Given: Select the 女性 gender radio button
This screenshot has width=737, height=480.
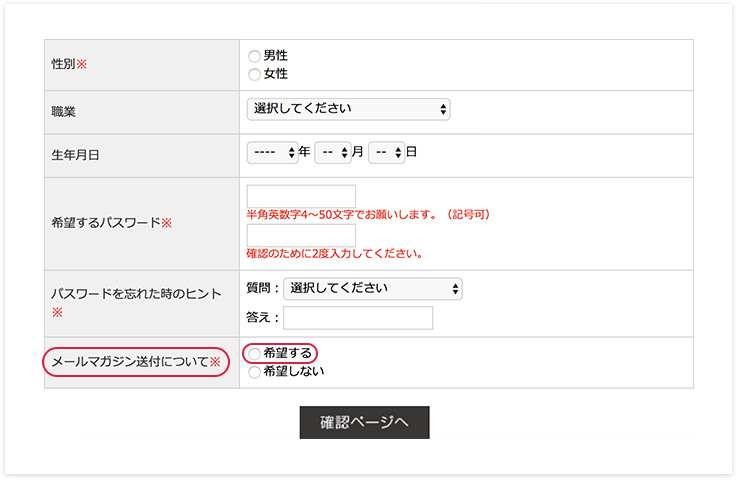Looking at the screenshot, I should (254, 74).
